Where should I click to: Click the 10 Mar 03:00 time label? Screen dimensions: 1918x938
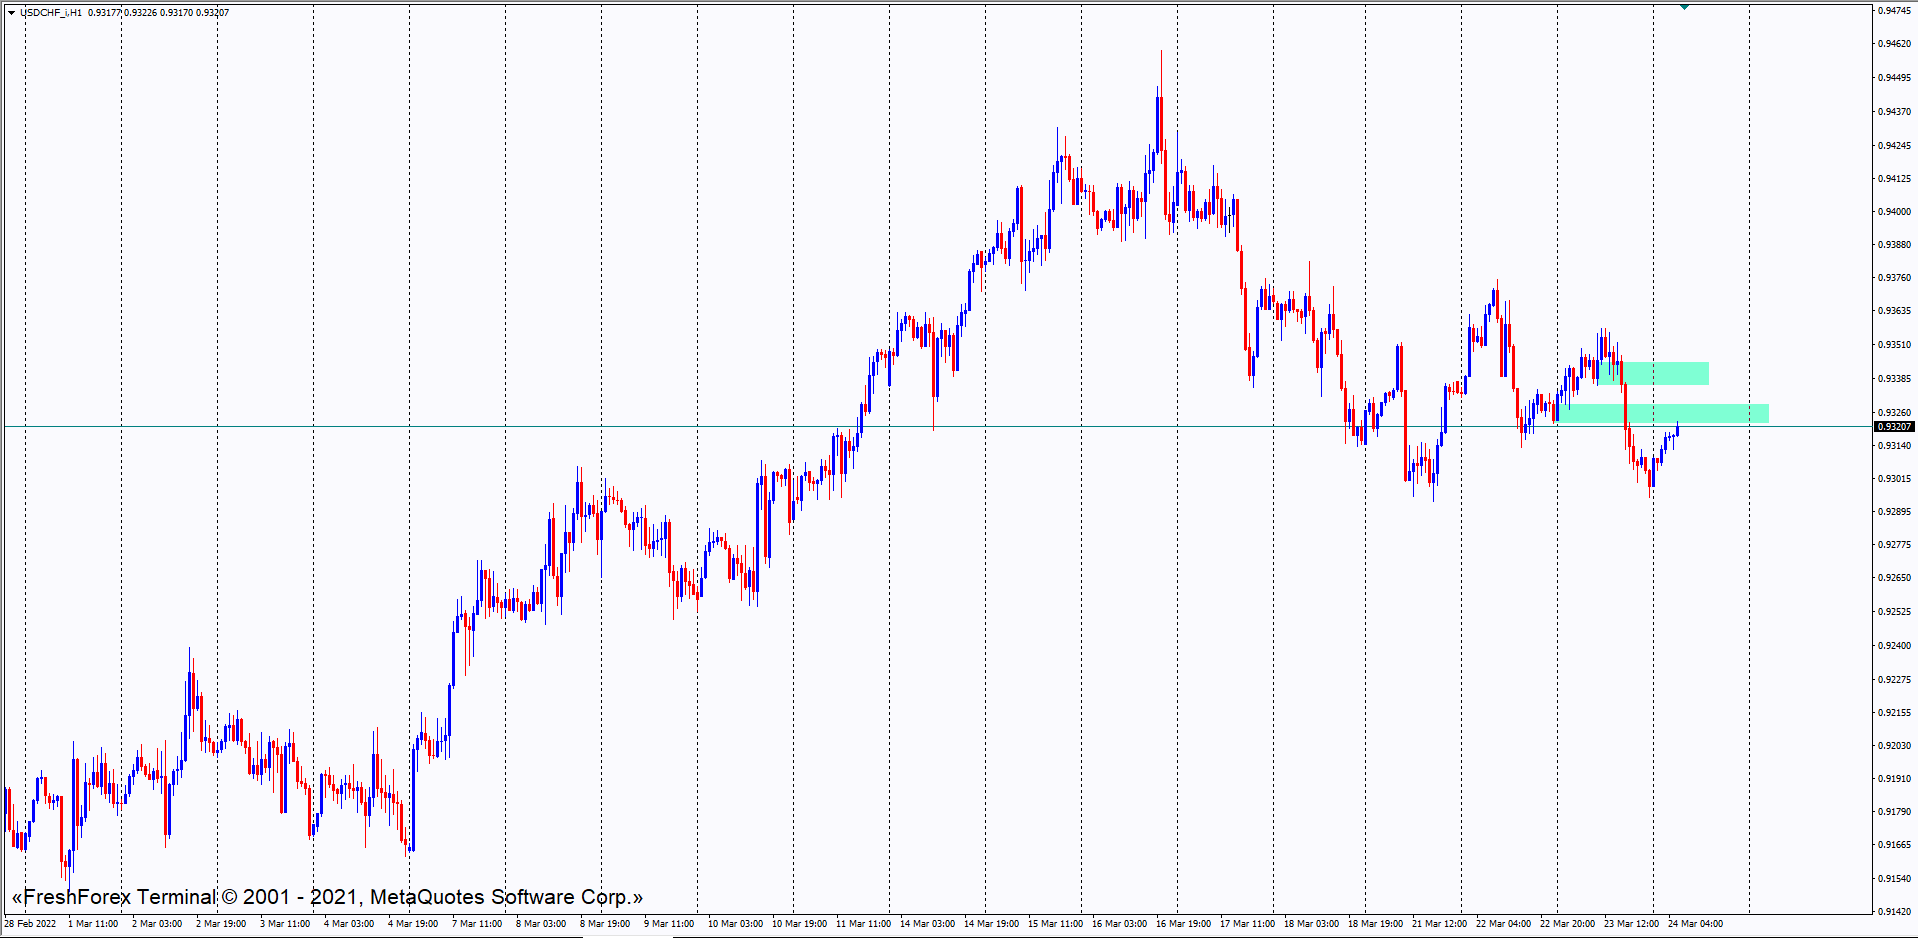pos(735,924)
